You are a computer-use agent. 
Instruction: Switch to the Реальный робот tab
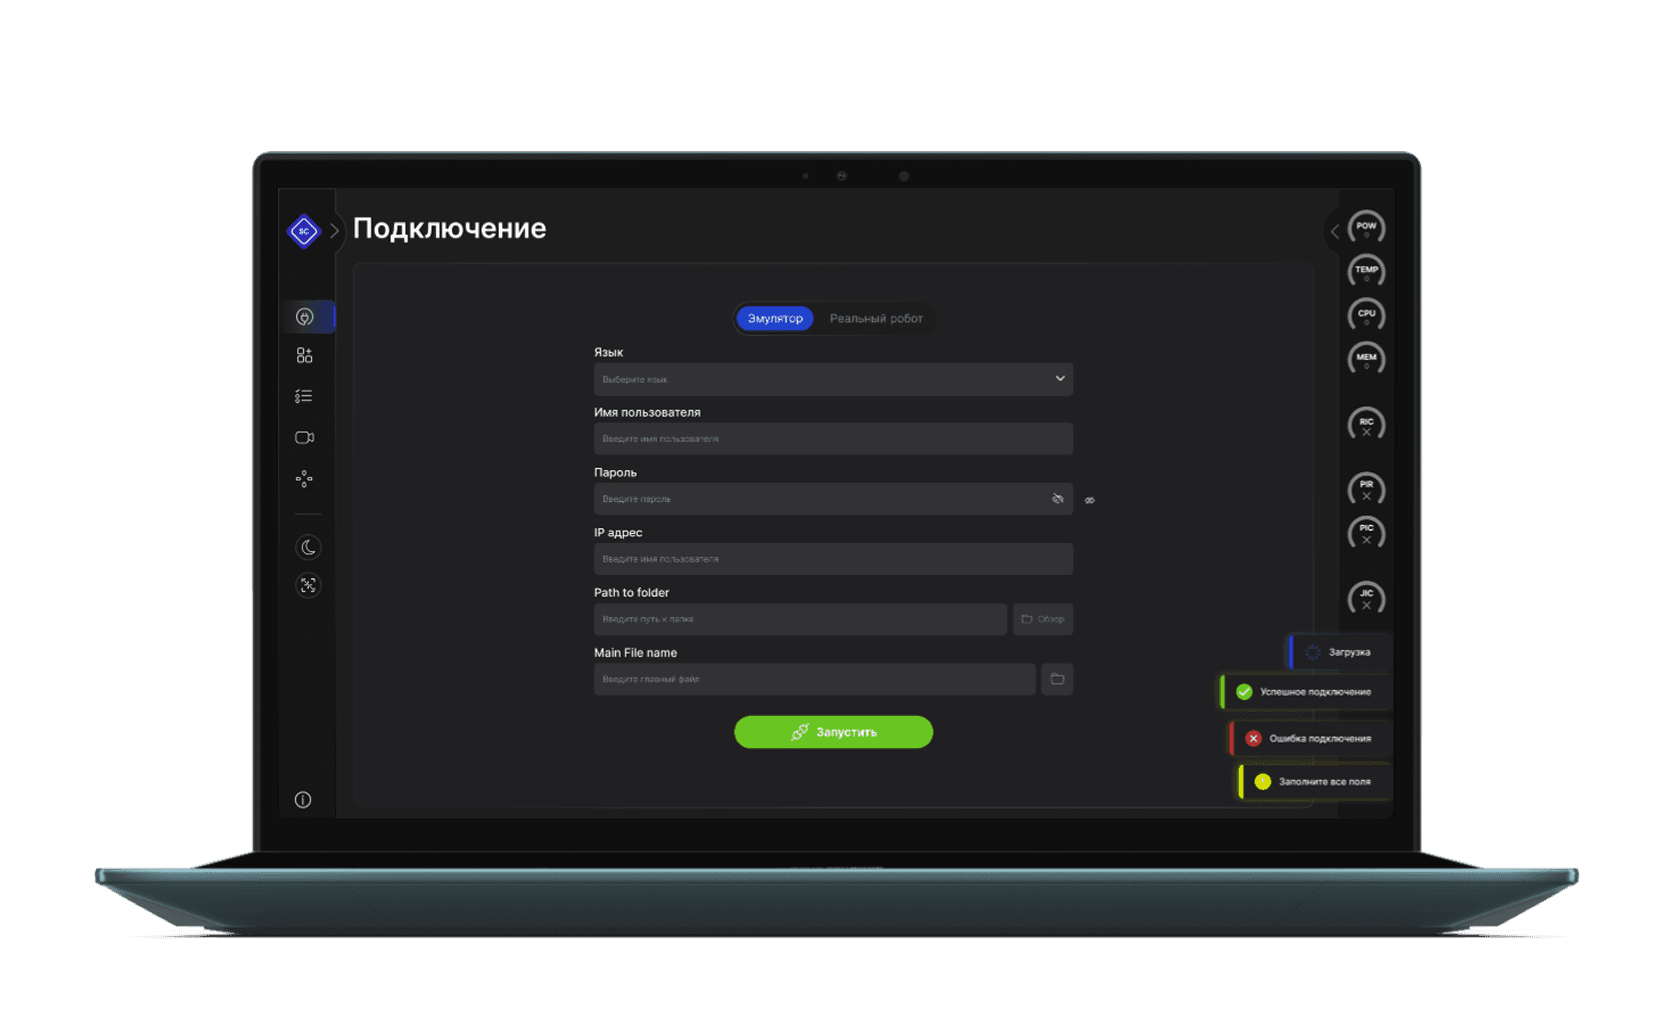876,318
